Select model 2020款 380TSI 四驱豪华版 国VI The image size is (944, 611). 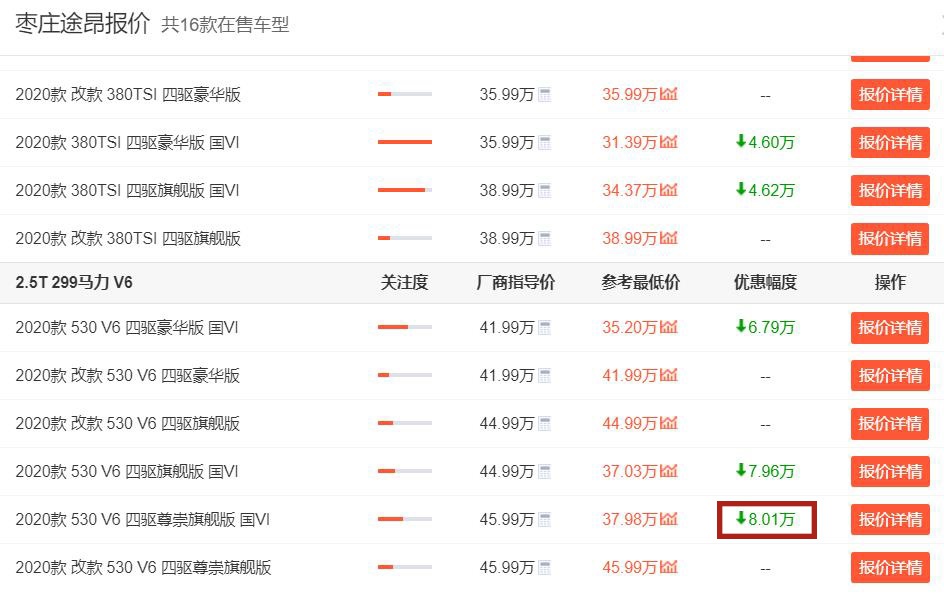[128, 143]
